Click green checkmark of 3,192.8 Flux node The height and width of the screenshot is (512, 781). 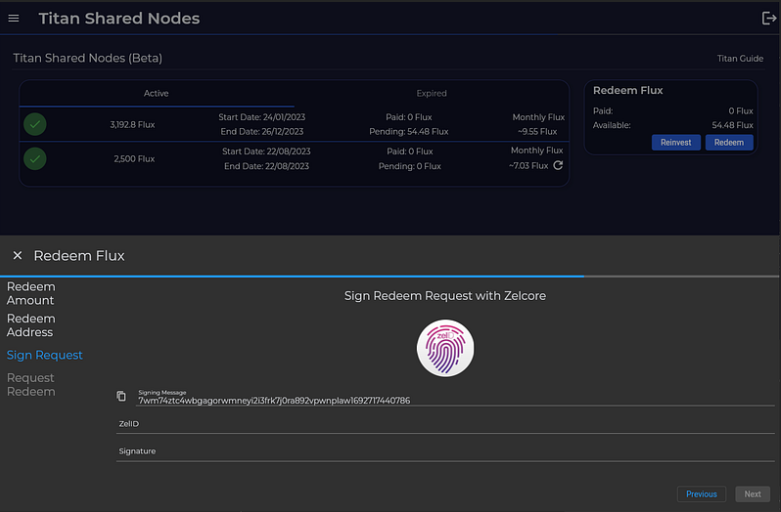pyautogui.click(x=35, y=125)
